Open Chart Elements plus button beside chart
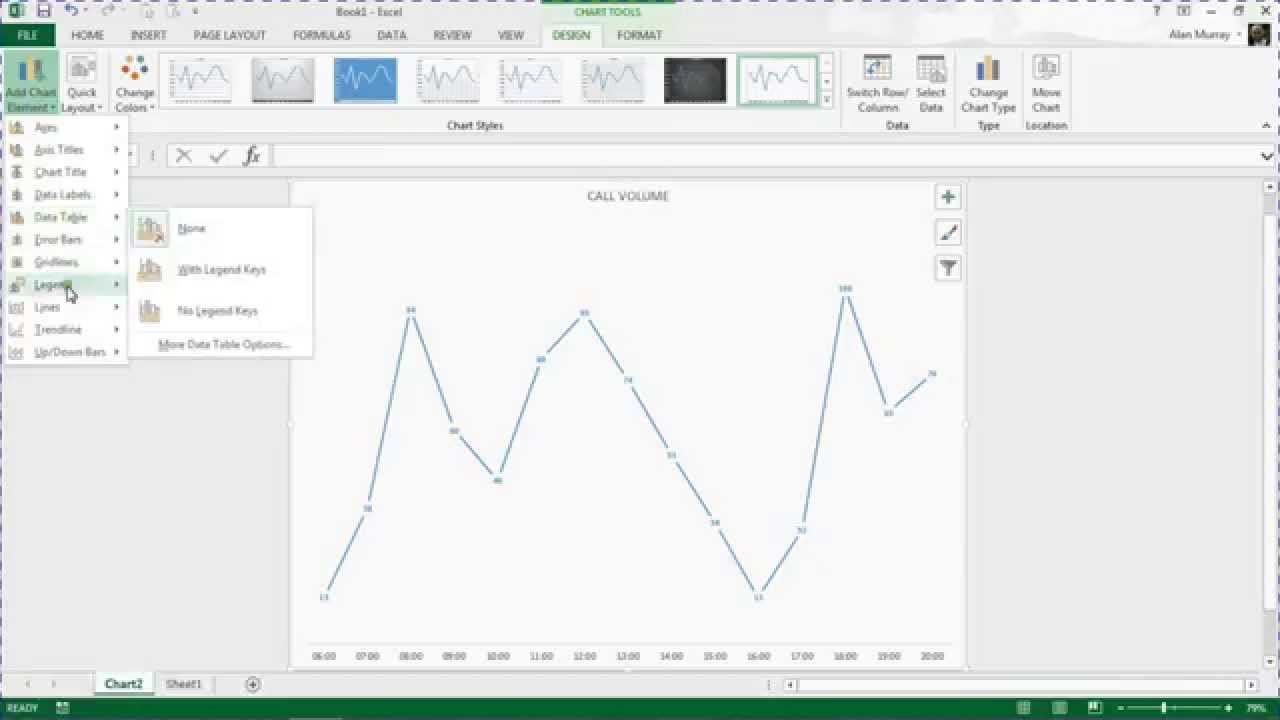The image size is (1280, 720). pos(948,197)
